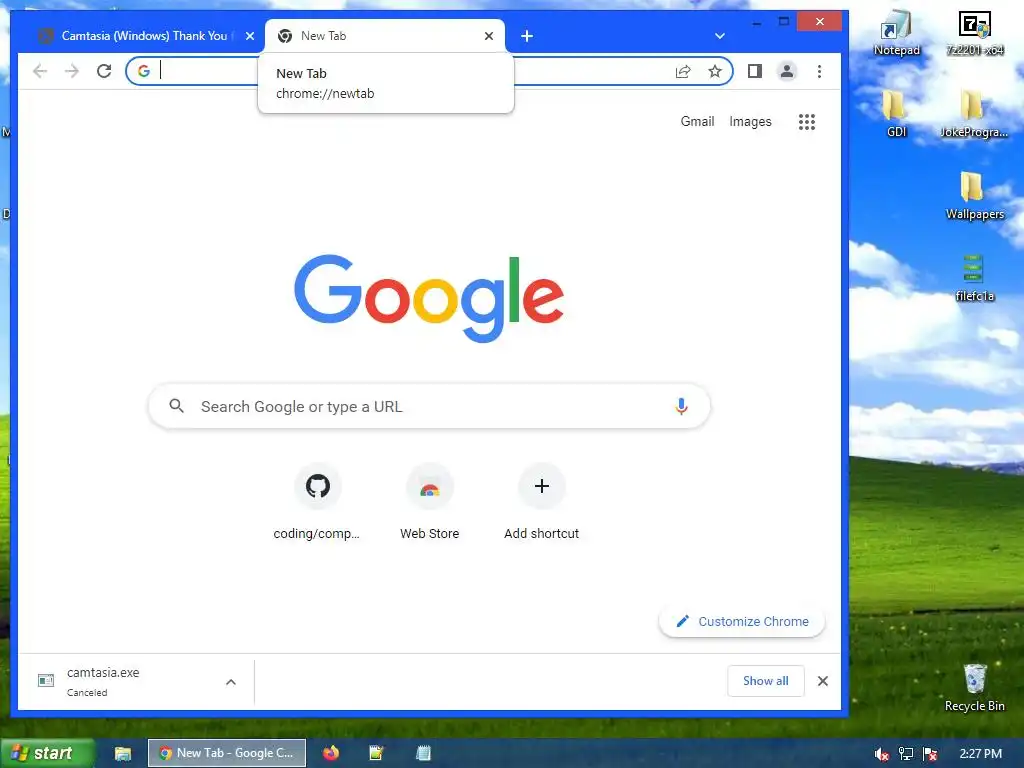The width and height of the screenshot is (1024, 768).
Task: Select the Wallpapers folder on desktop
Action: click(x=974, y=196)
